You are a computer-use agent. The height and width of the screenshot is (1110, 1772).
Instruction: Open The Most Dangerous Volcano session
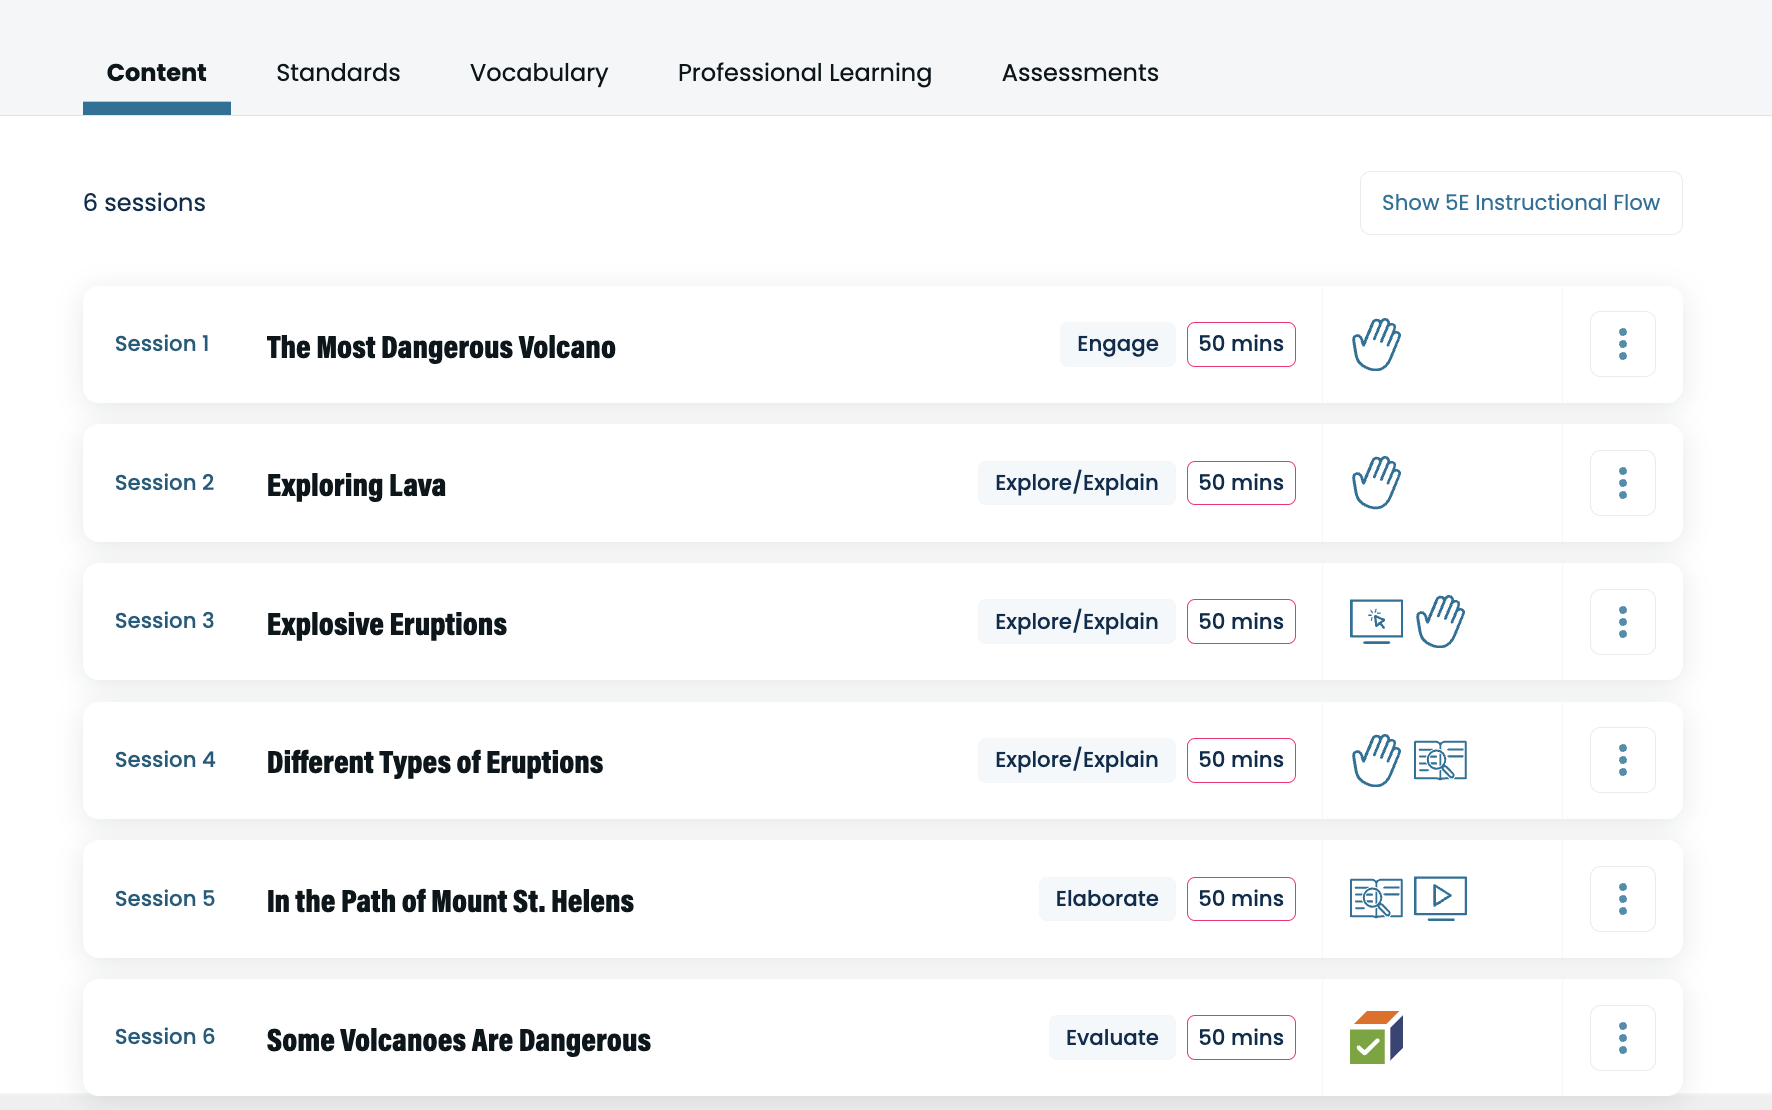coord(441,347)
